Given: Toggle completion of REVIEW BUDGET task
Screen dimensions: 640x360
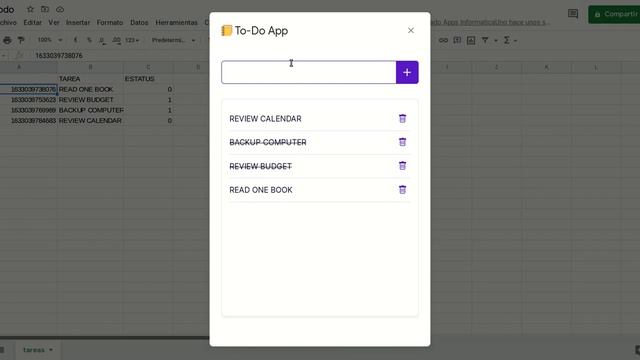Looking at the screenshot, I should point(260,167).
